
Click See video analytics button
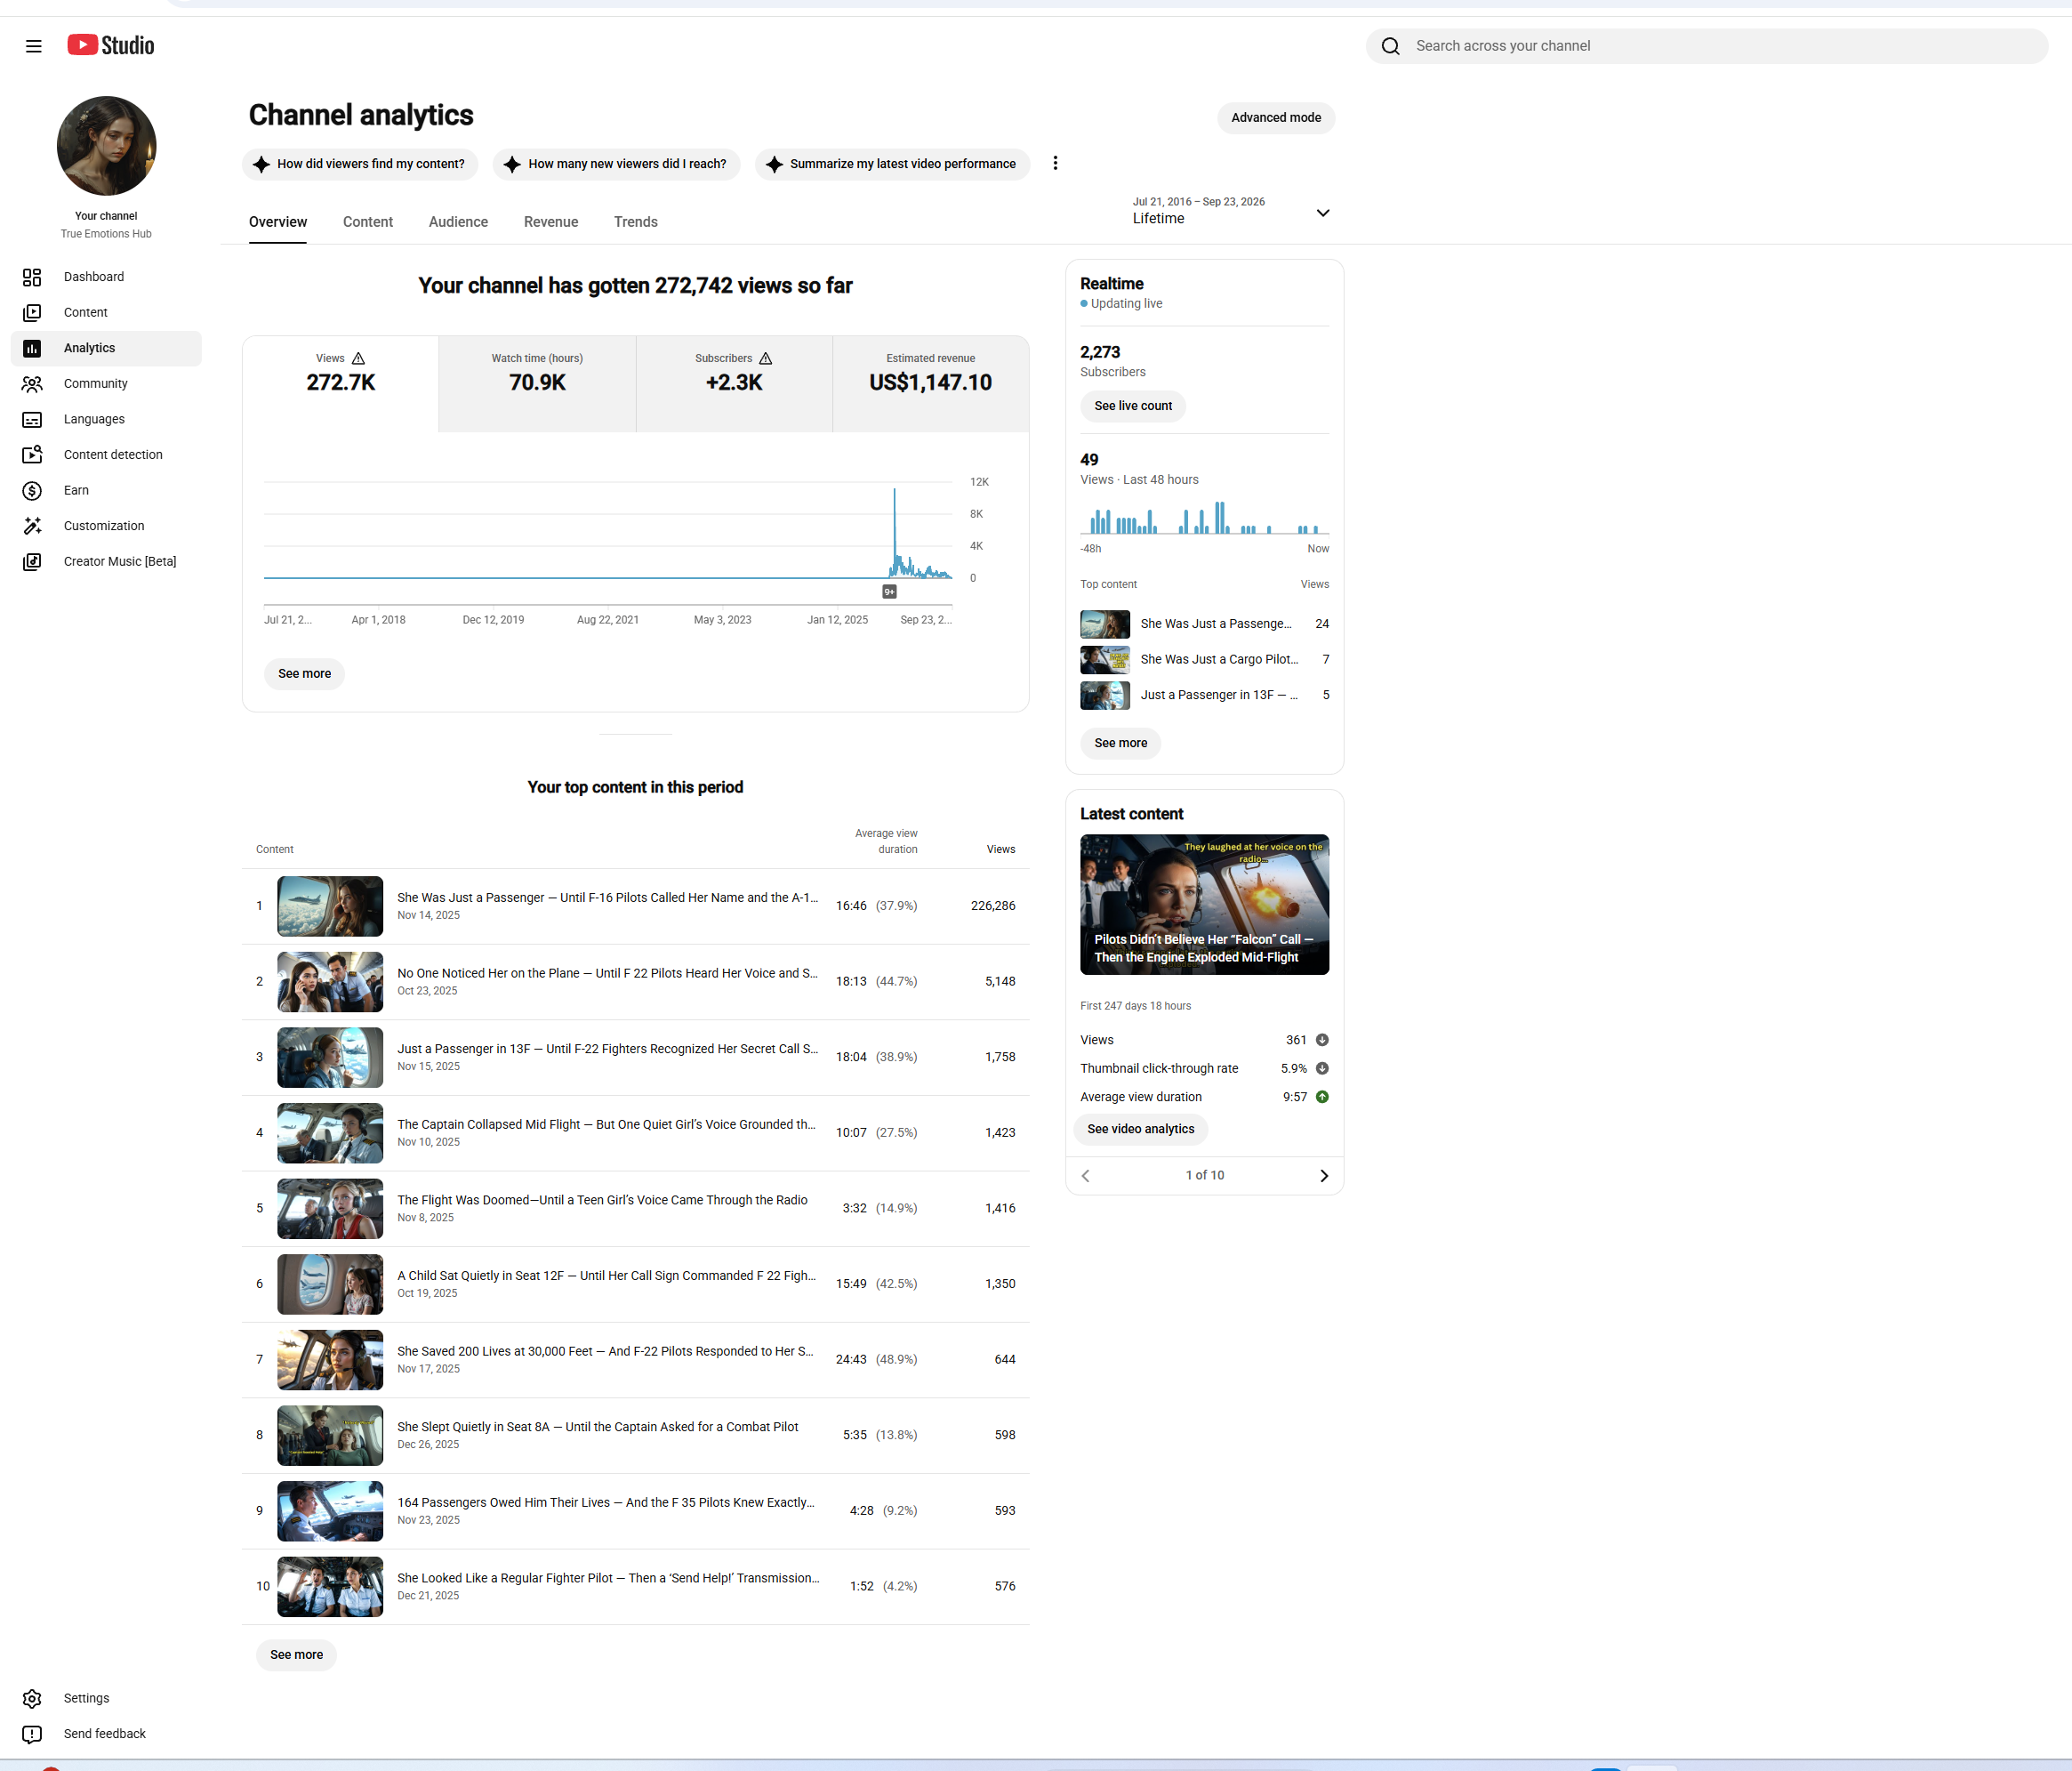click(x=1141, y=1129)
